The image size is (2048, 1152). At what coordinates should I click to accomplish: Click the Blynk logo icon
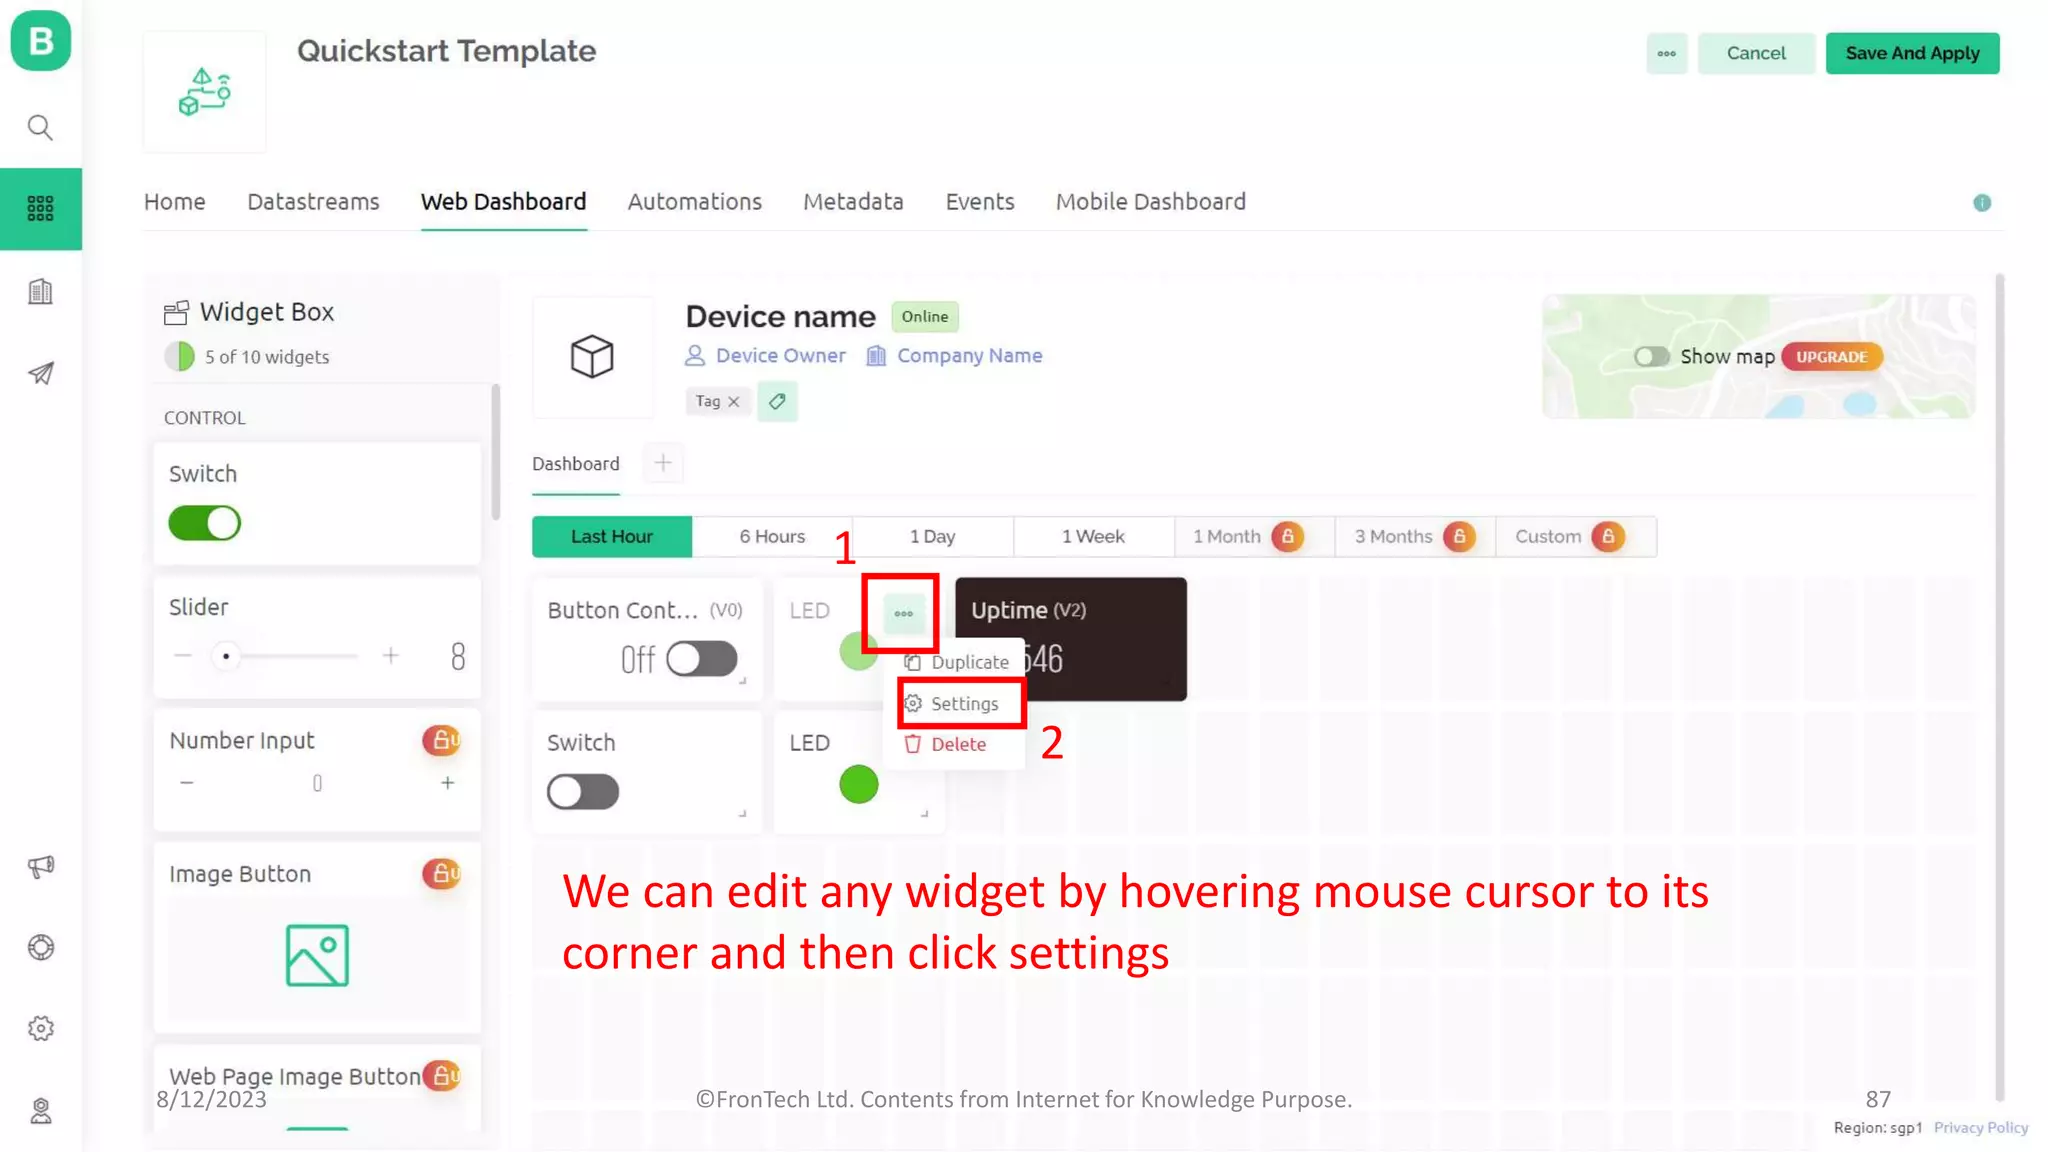click(40, 41)
